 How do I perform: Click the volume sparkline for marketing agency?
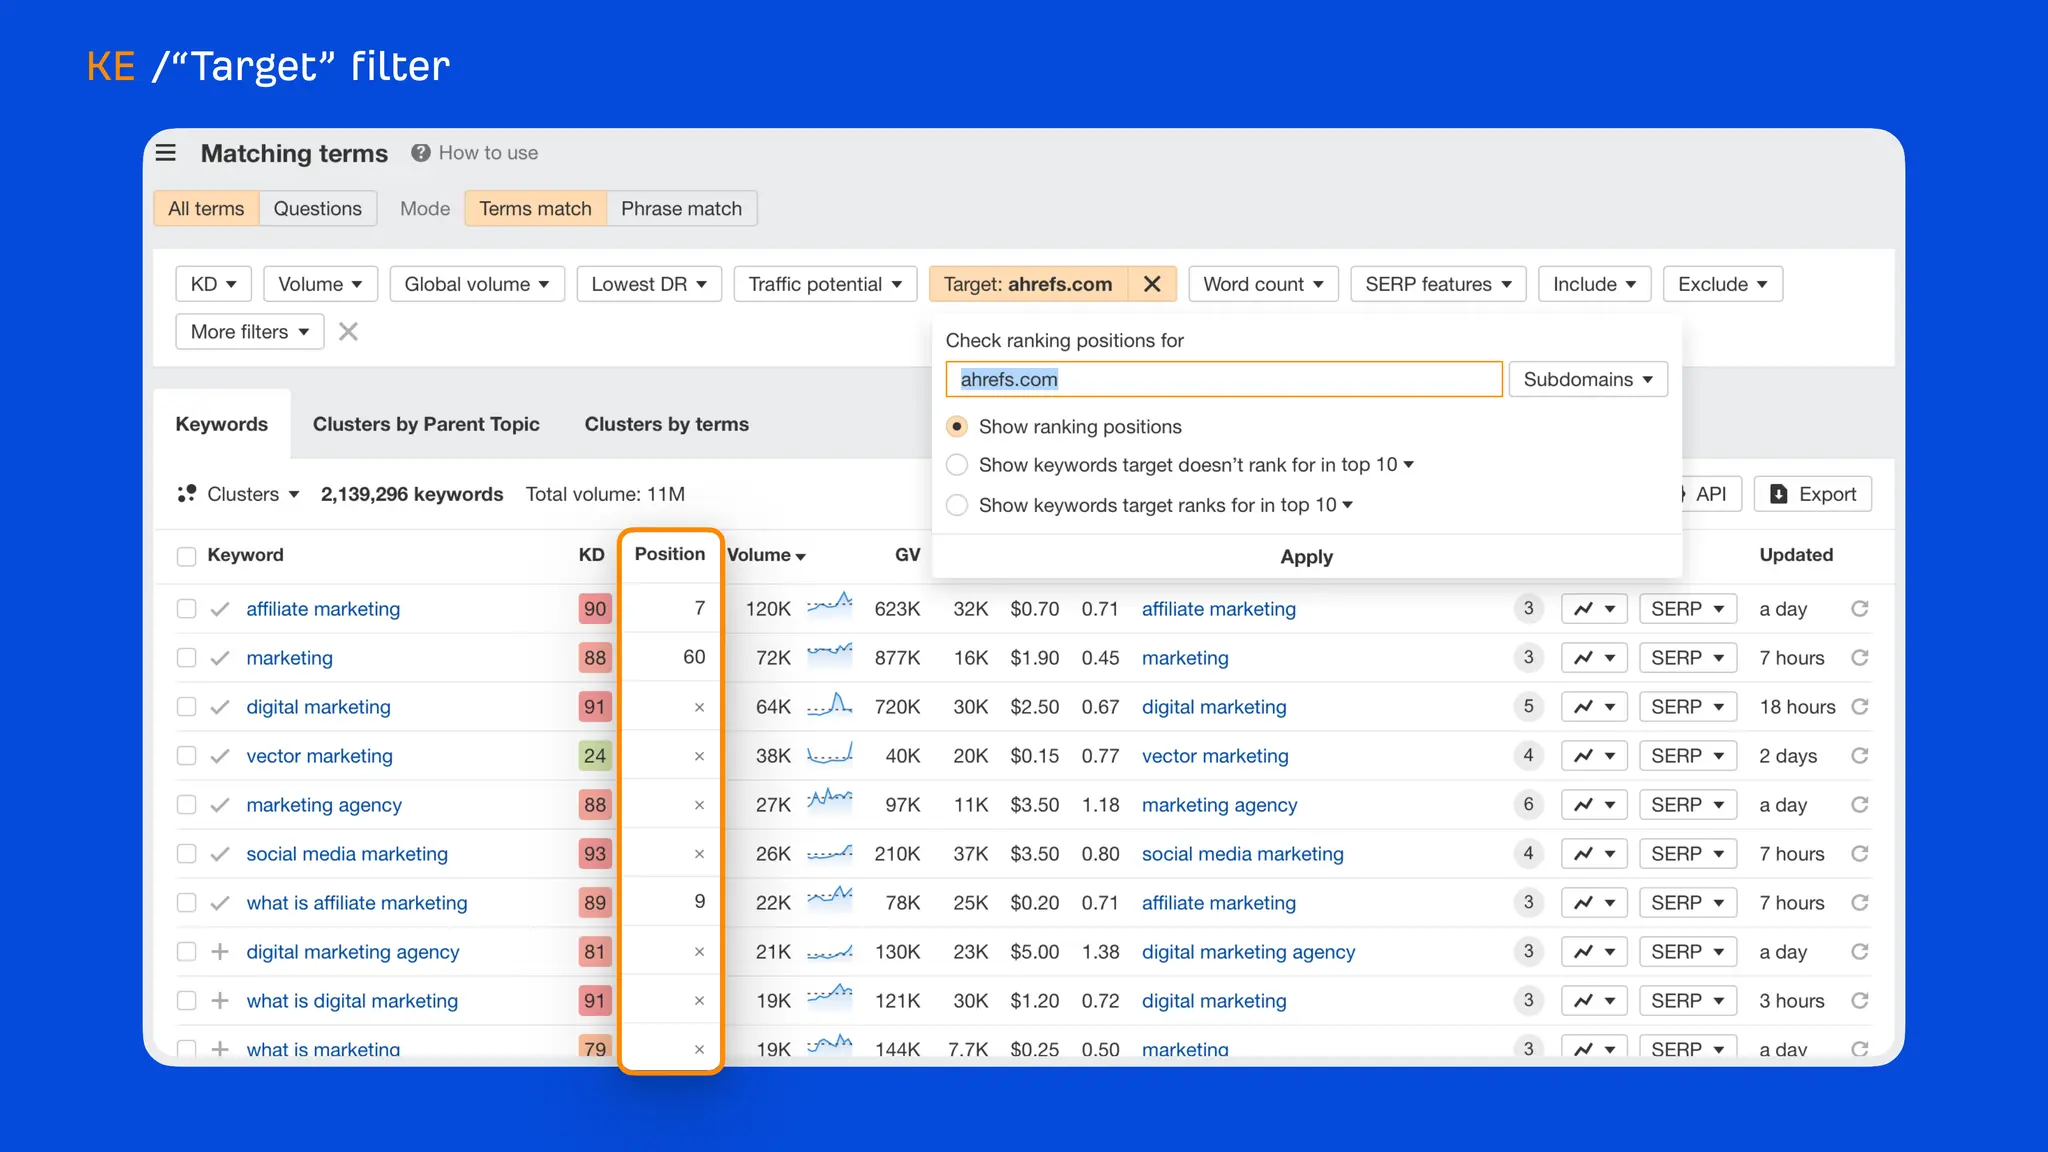click(x=830, y=800)
